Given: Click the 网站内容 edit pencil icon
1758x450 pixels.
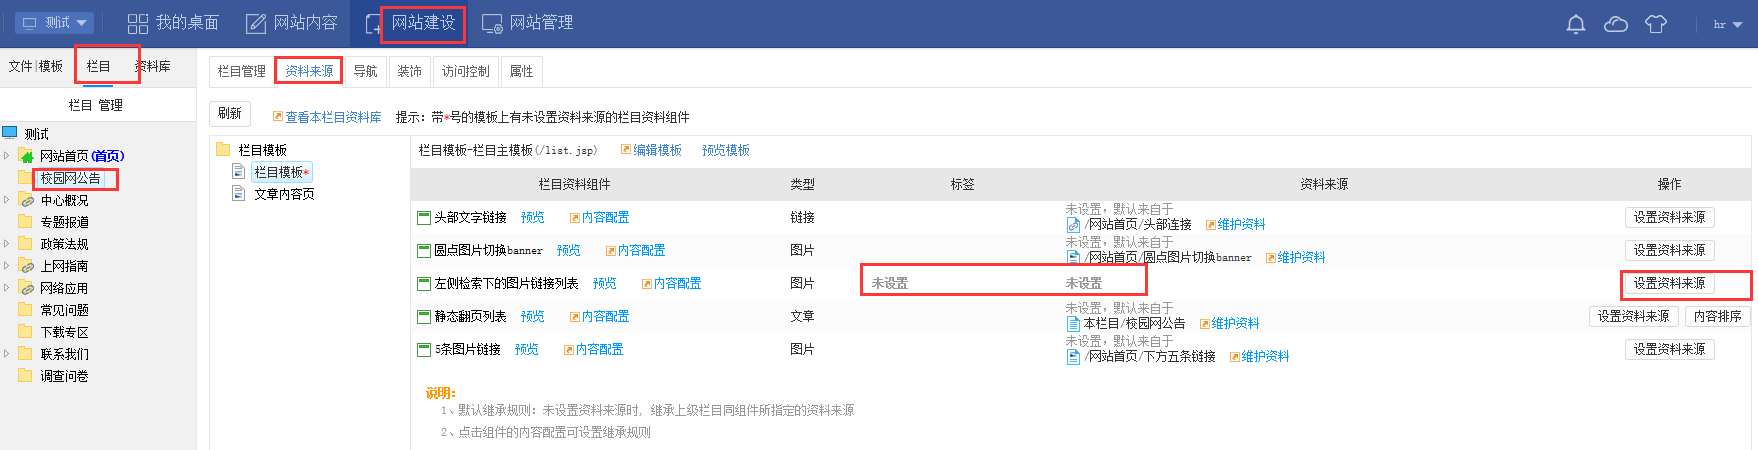Looking at the screenshot, I should click(256, 23).
